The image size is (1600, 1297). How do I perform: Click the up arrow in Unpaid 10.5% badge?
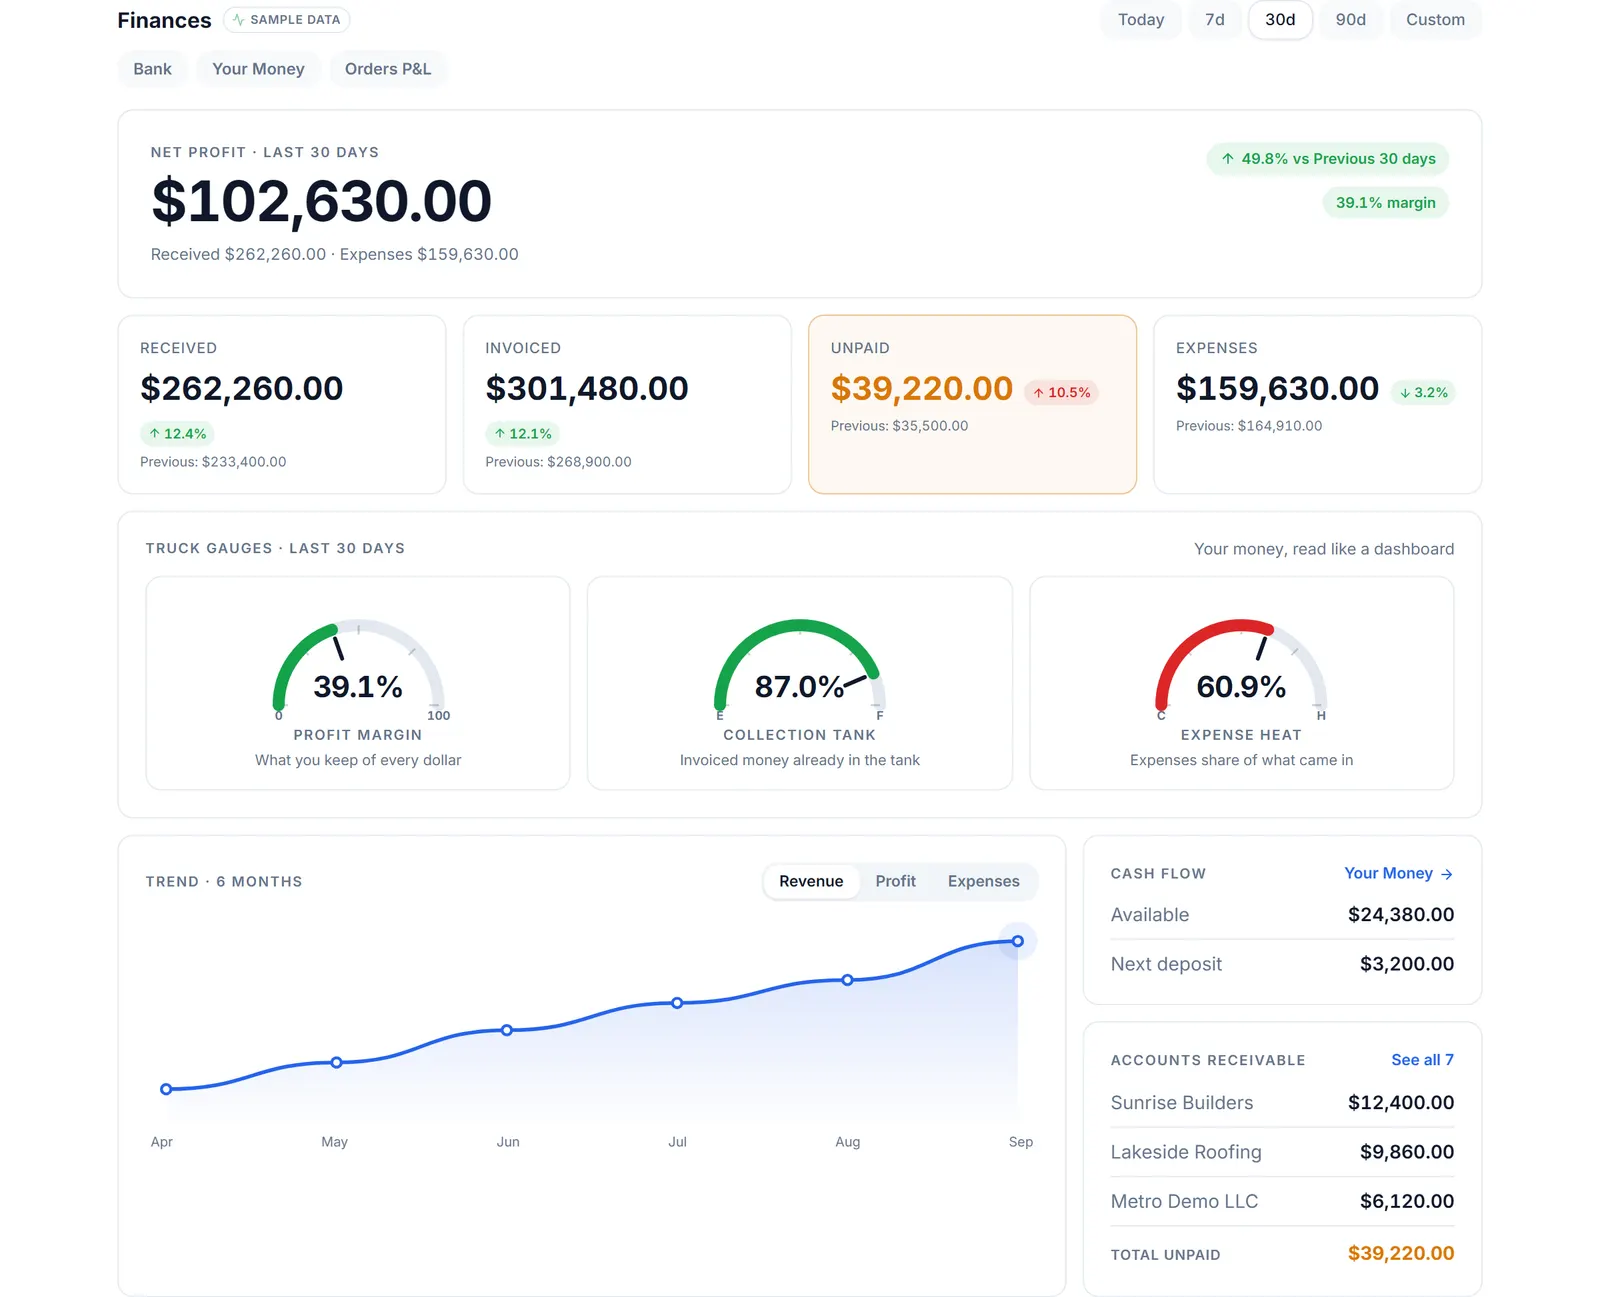pyautogui.click(x=1039, y=393)
